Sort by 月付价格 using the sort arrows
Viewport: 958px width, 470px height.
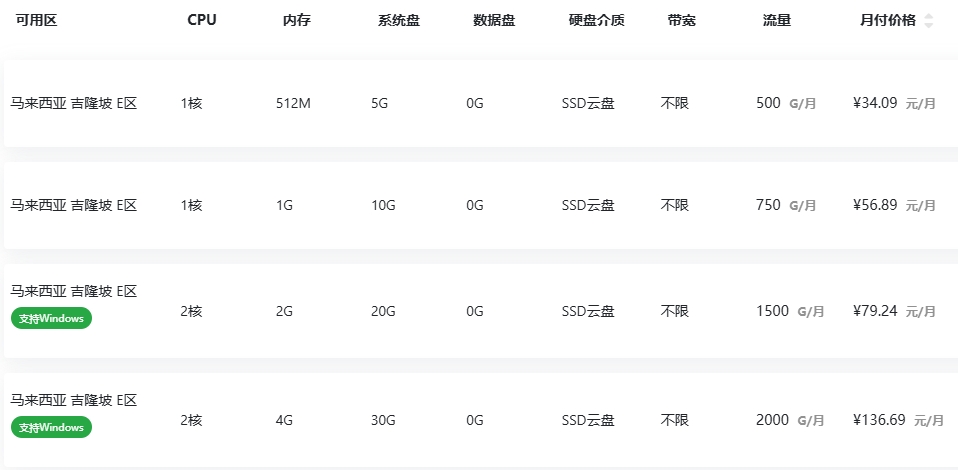click(929, 21)
